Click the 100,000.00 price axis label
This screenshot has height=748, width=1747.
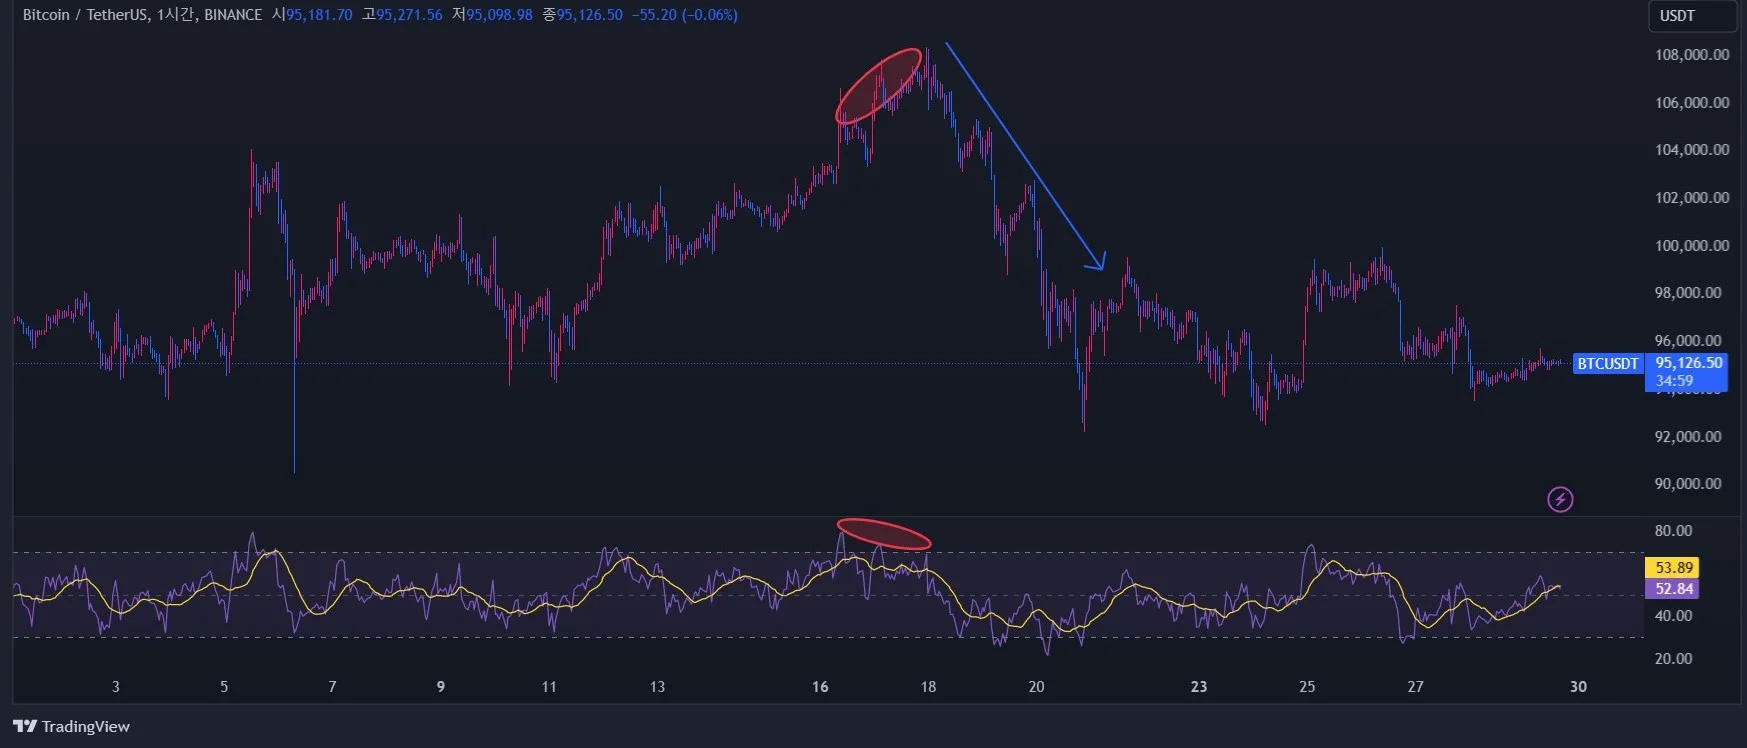point(1692,246)
